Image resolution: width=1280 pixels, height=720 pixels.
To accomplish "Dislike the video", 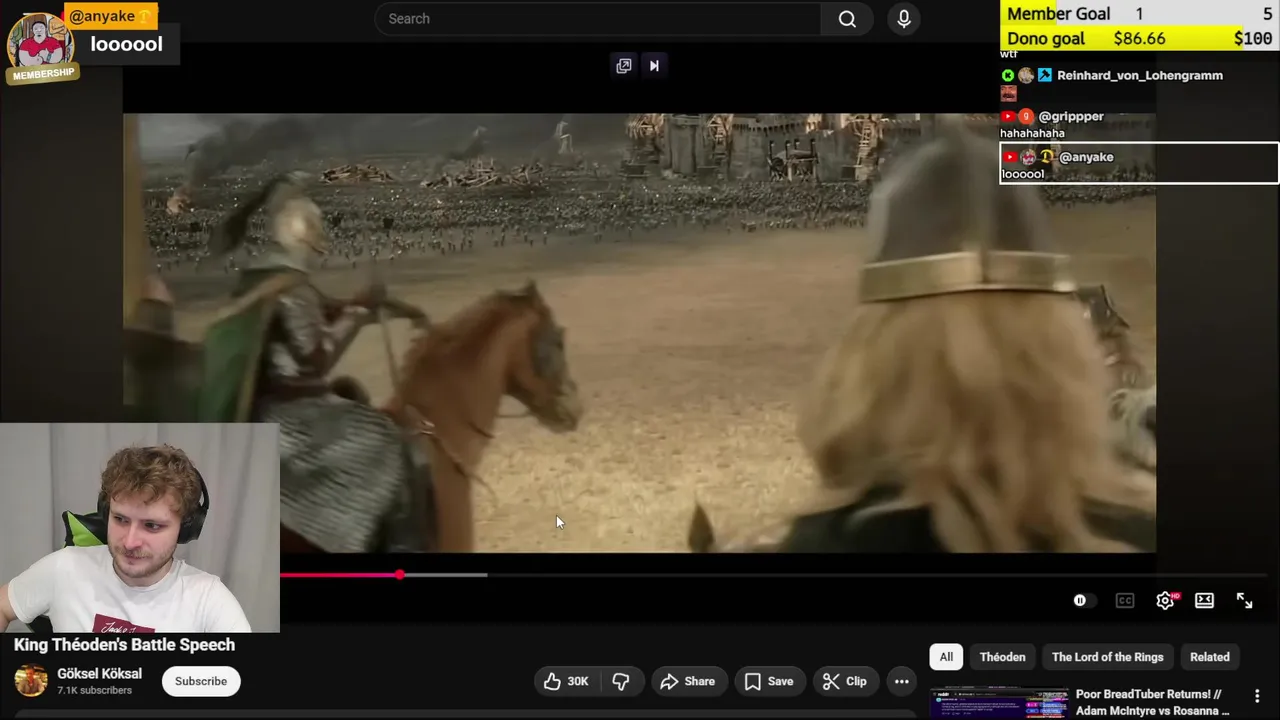I will [x=621, y=681].
